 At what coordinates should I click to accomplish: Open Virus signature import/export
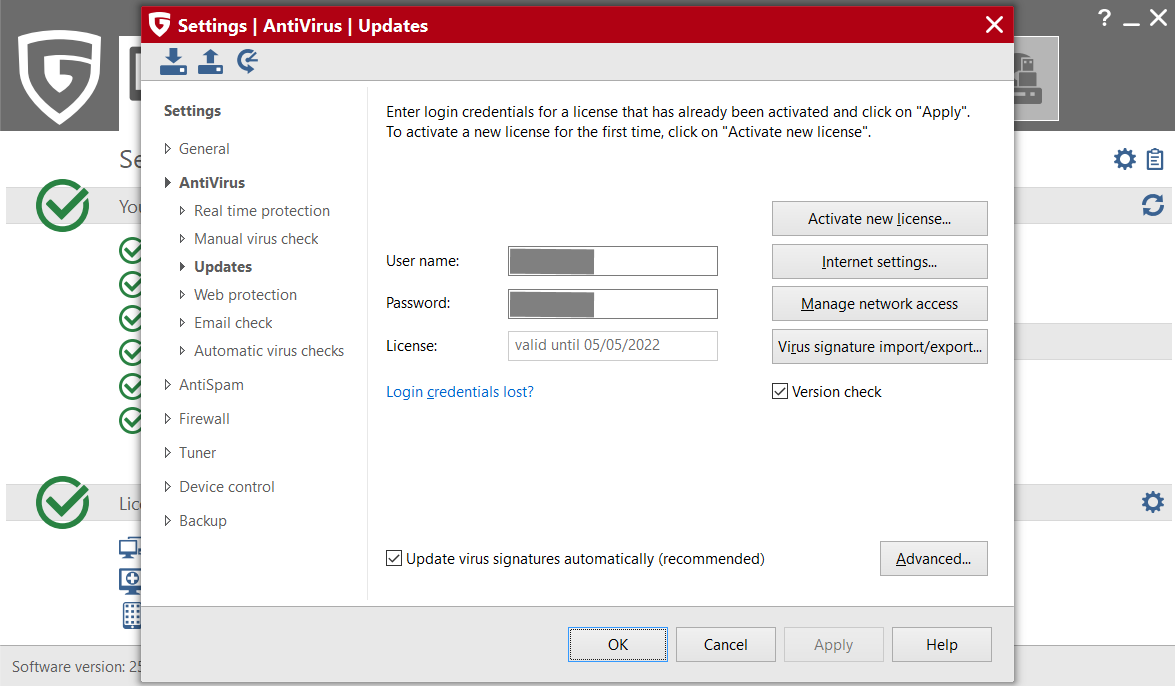[x=880, y=346]
